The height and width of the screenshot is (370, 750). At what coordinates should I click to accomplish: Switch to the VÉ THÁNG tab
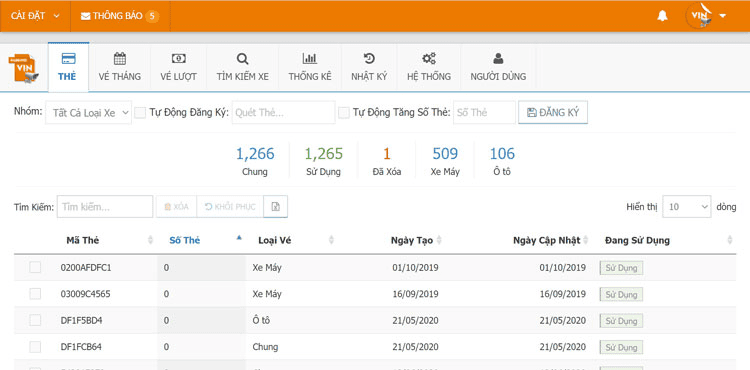coord(120,67)
